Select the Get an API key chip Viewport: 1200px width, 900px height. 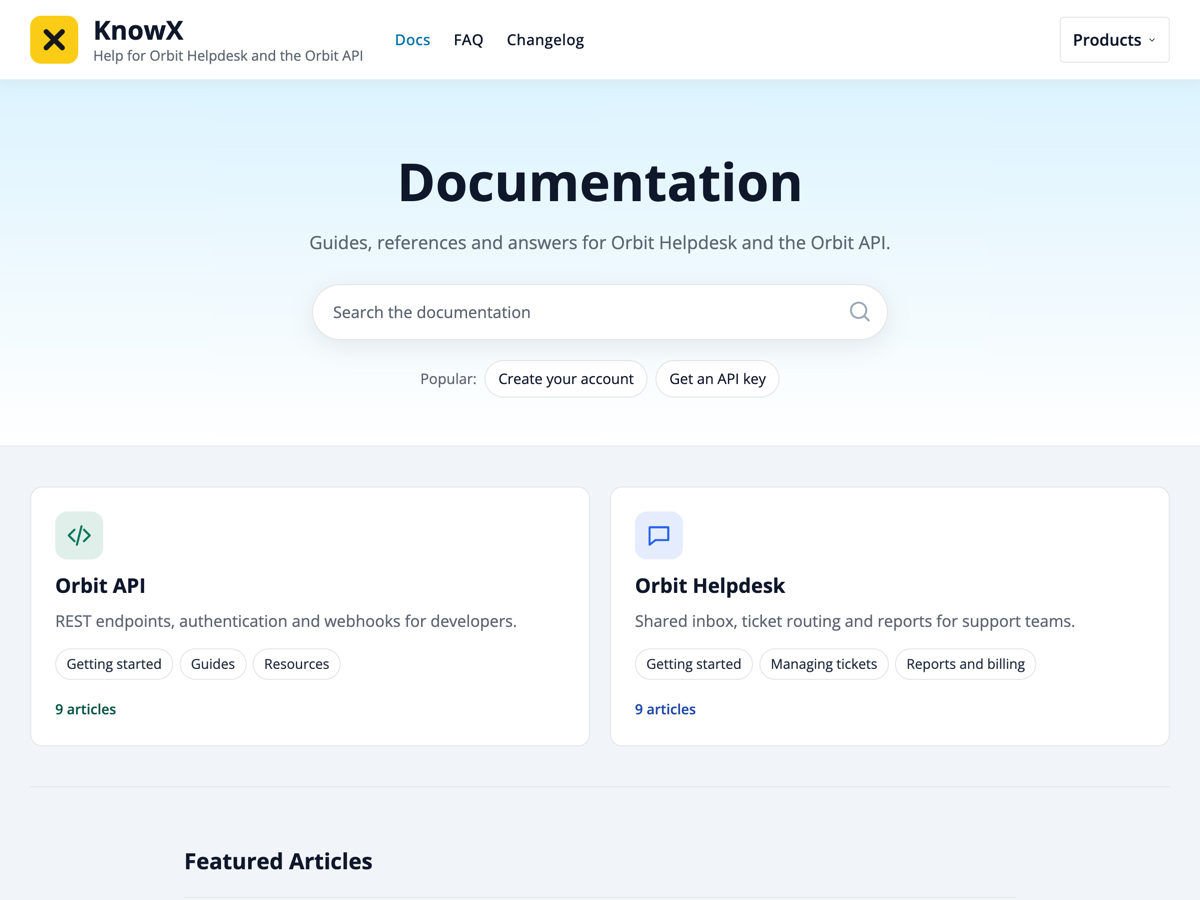(x=717, y=379)
